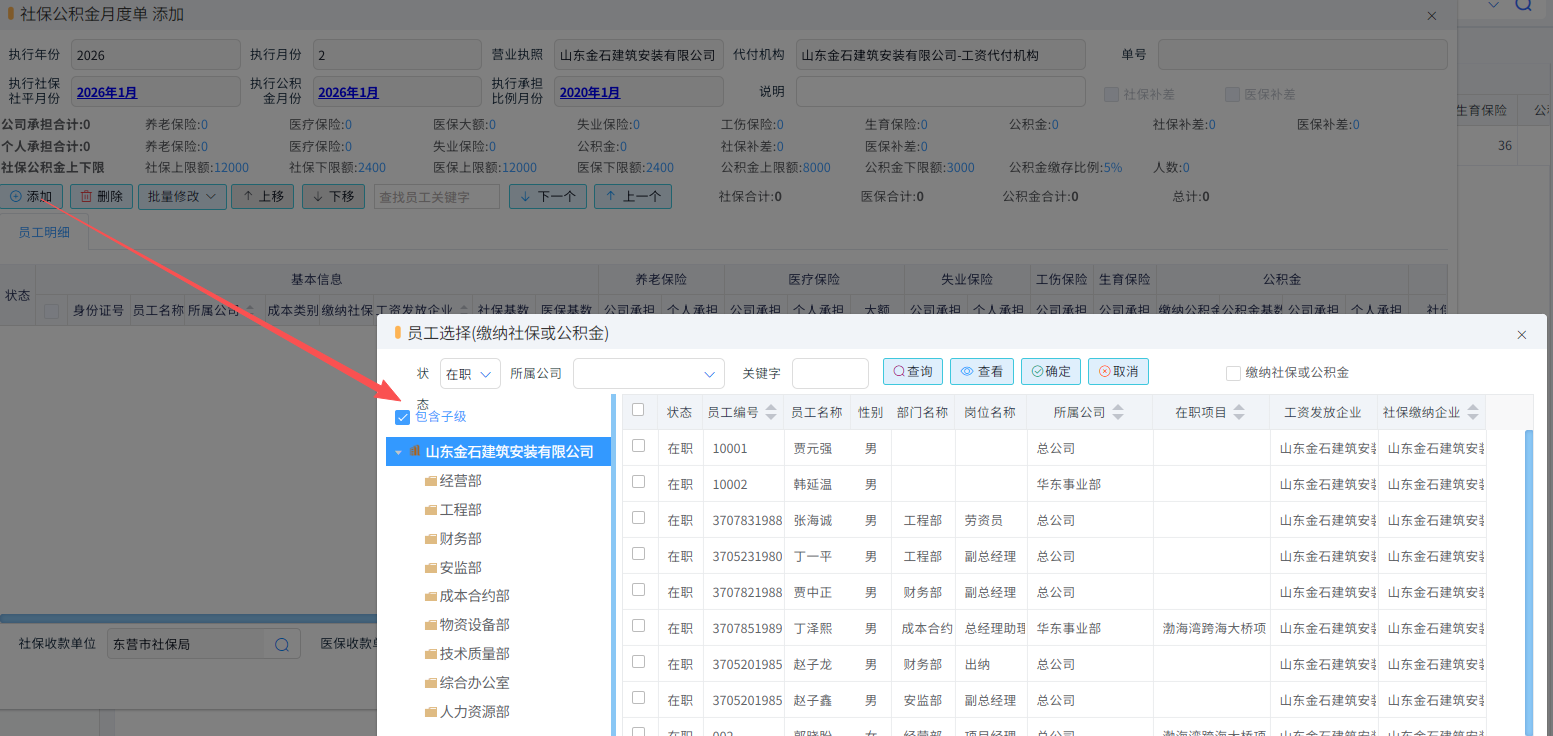Close the 员工选择 dialog with X icon
1553x736 pixels.
point(1522,335)
